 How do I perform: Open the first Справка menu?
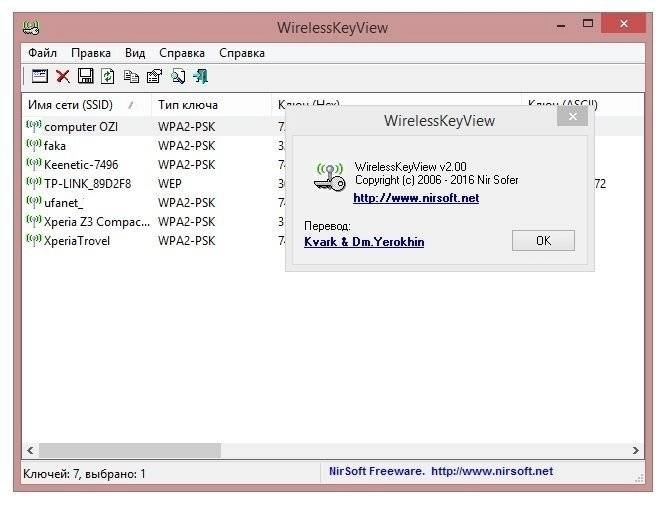tap(182, 53)
